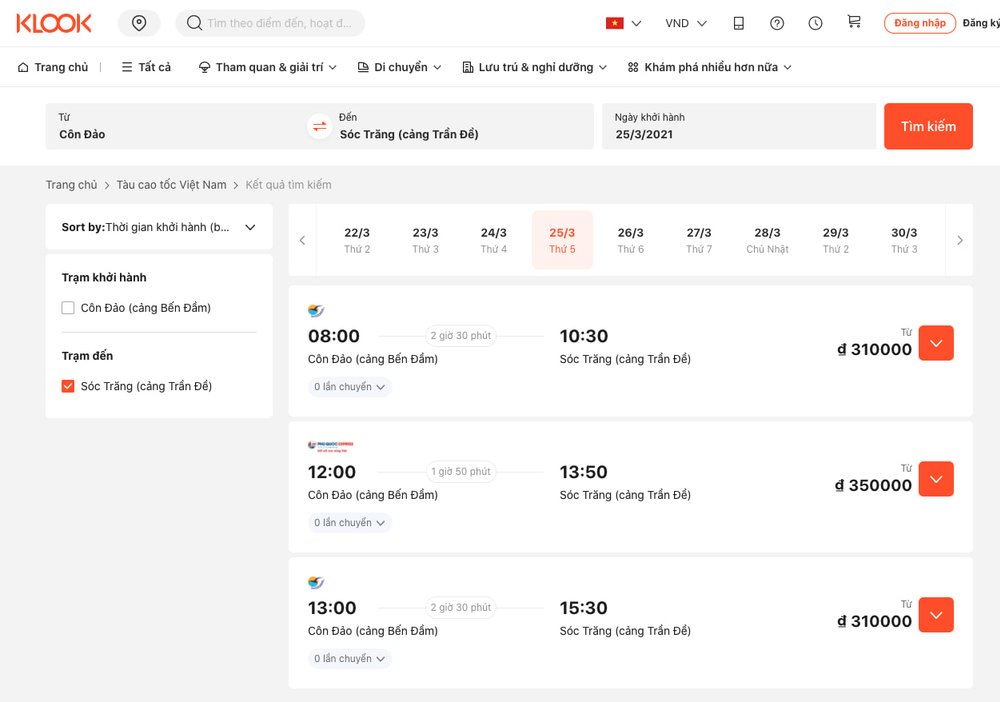Screen dimensions: 1000x702
Task: Click the Đăng nhập login button
Action: [x=919, y=23]
